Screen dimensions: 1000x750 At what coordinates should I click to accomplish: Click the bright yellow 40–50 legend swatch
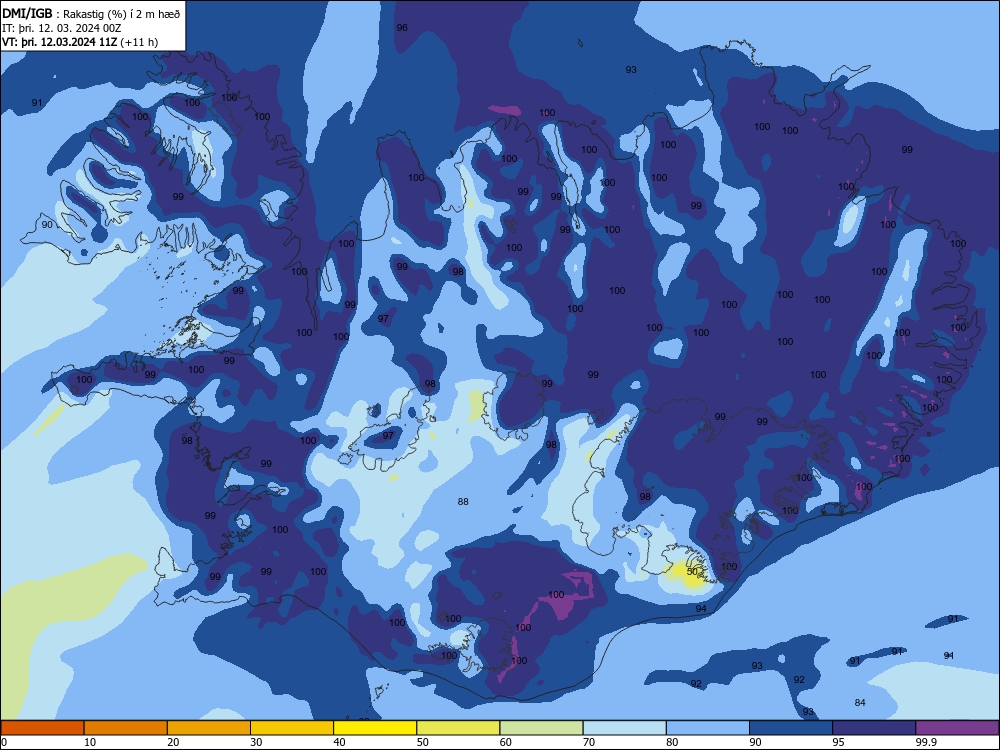[375, 728]
